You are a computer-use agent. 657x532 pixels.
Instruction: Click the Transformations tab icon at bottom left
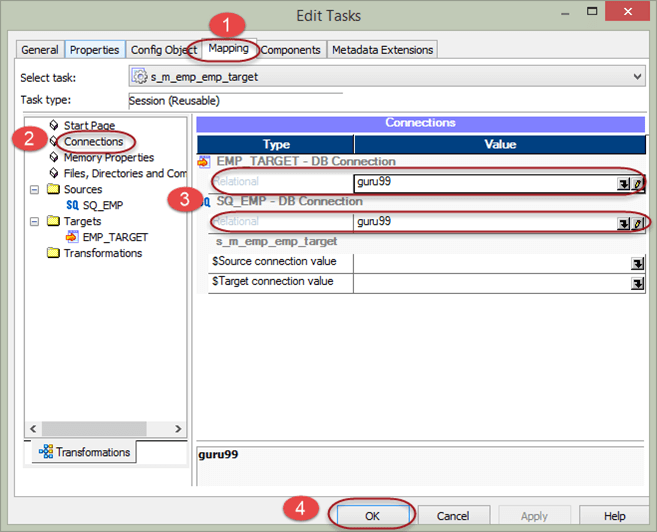pos(46,452)
